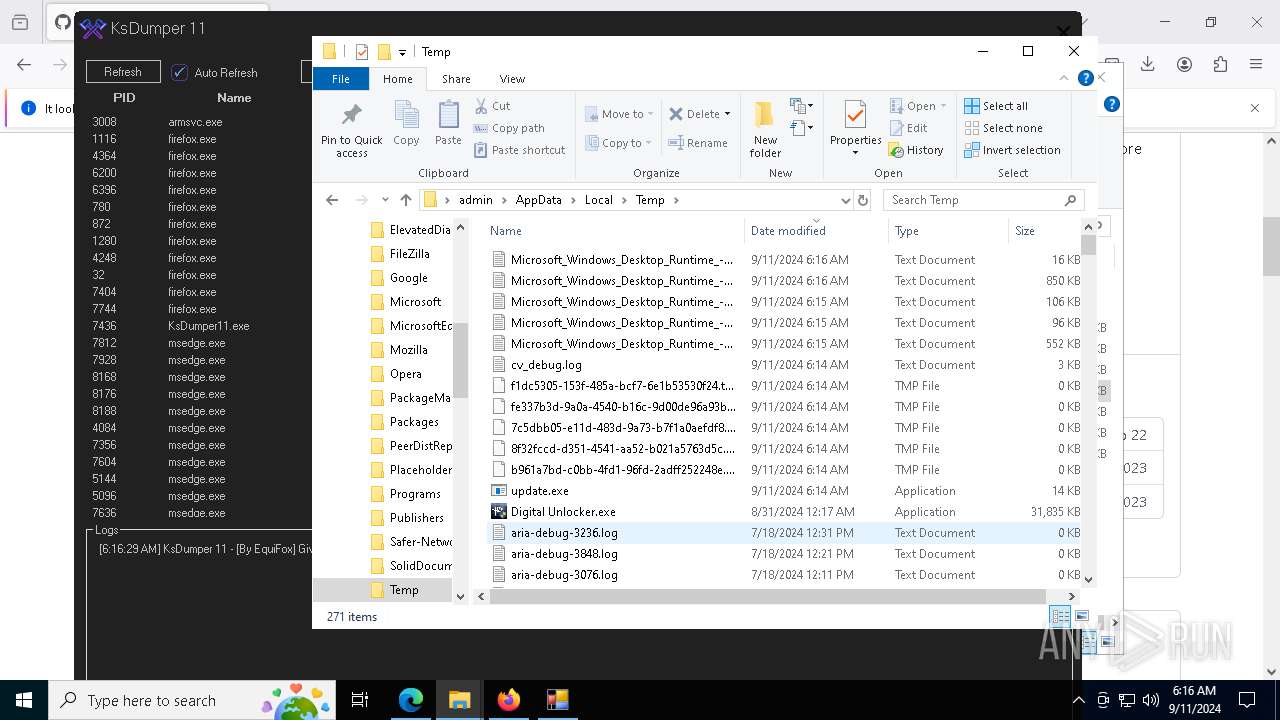This screenshot has width=1280, height=720.
Task: Collapse the ribbon chevron
Action: (x=1064, y=79)
